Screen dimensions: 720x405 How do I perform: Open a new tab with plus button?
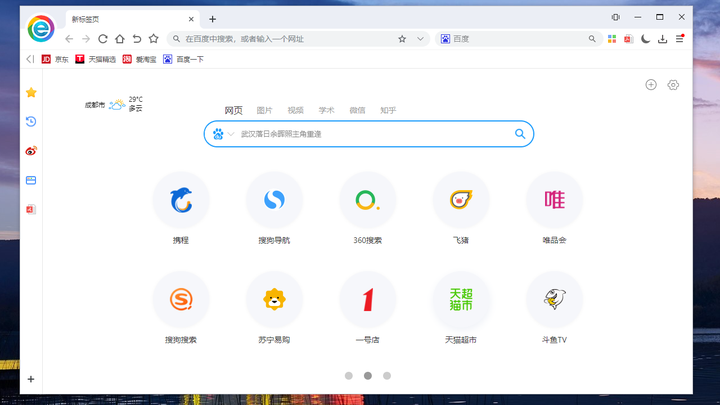212,19
